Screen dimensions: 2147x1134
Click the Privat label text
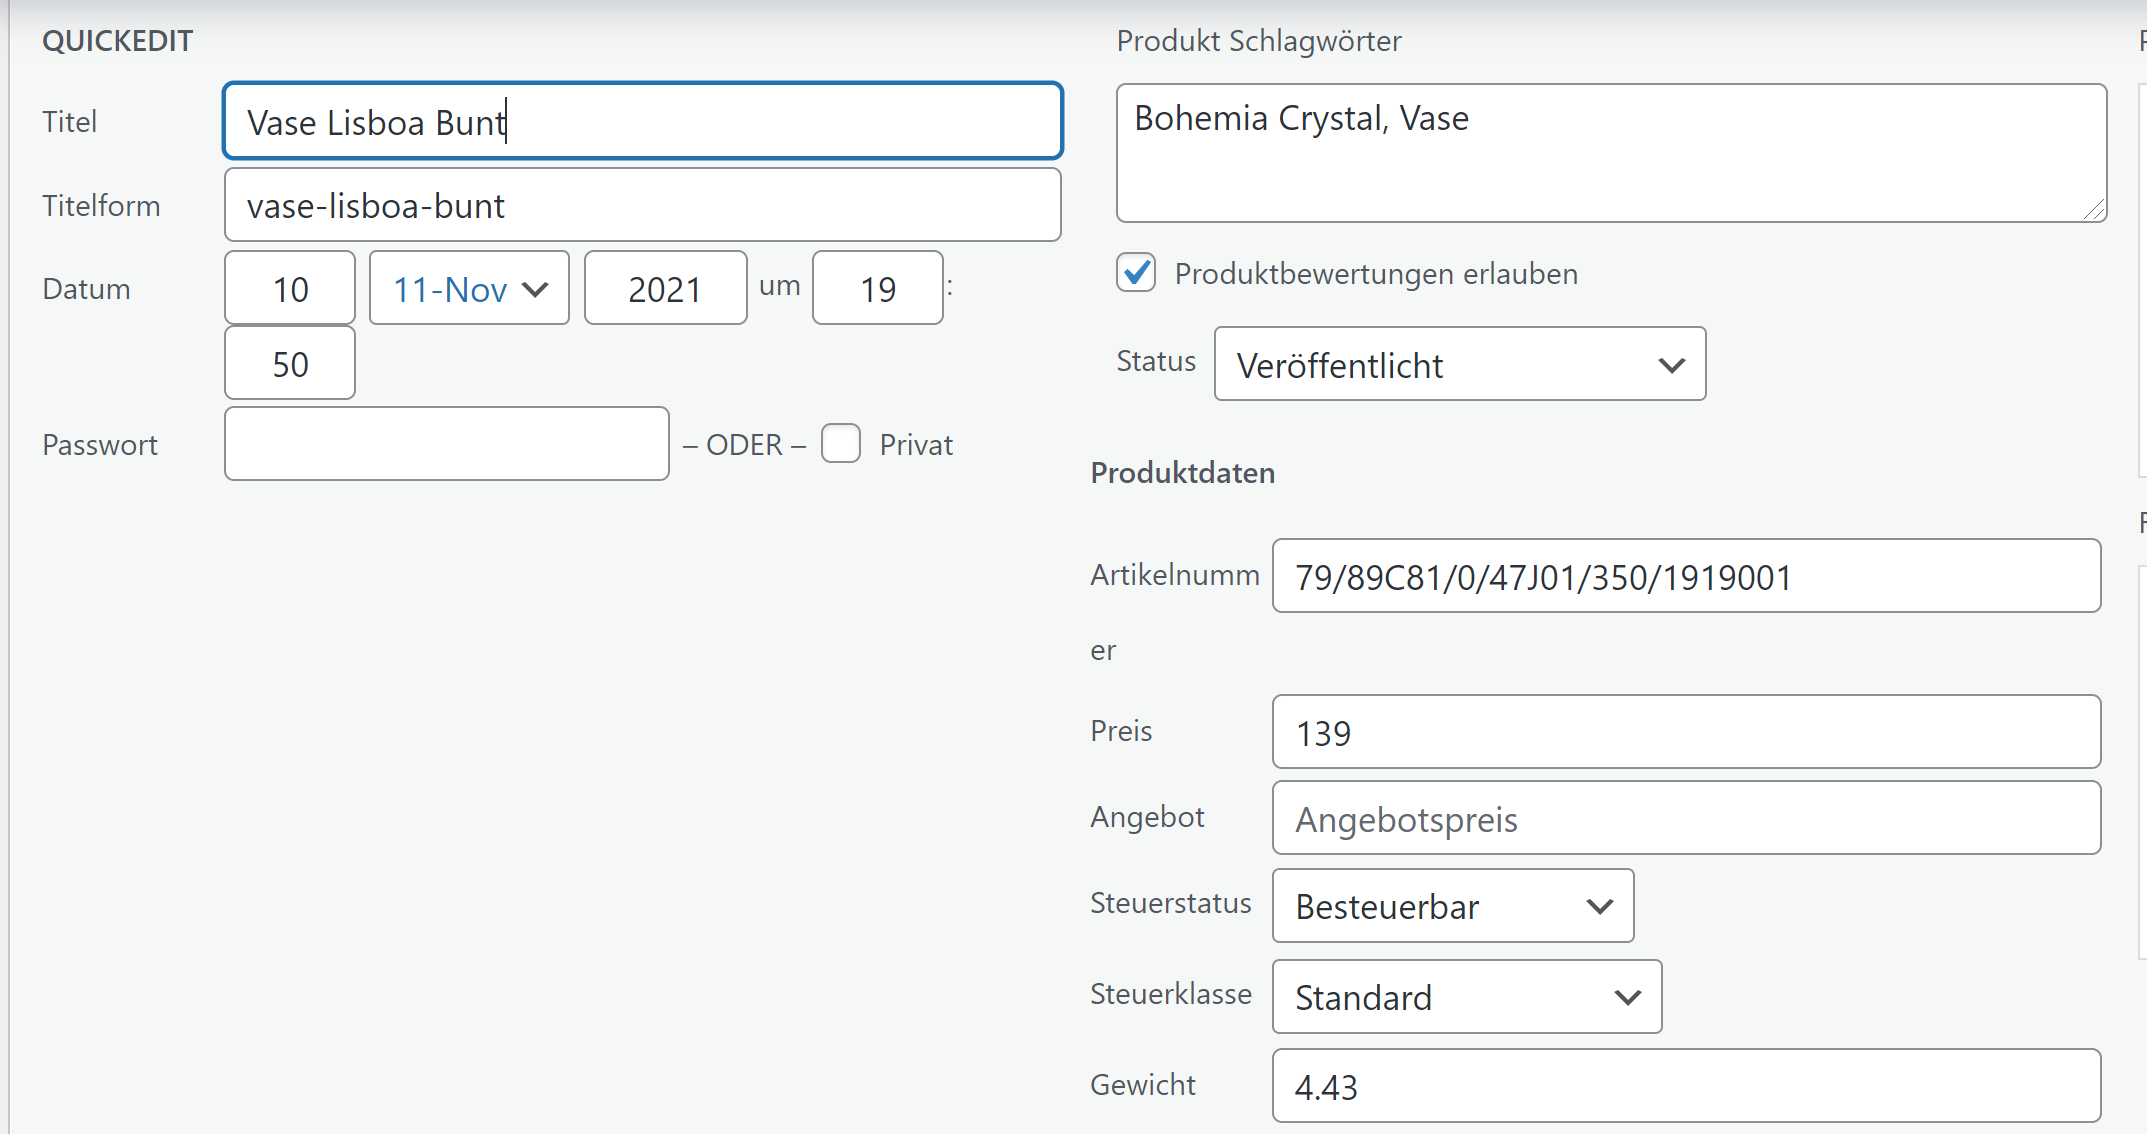[916, 445]
